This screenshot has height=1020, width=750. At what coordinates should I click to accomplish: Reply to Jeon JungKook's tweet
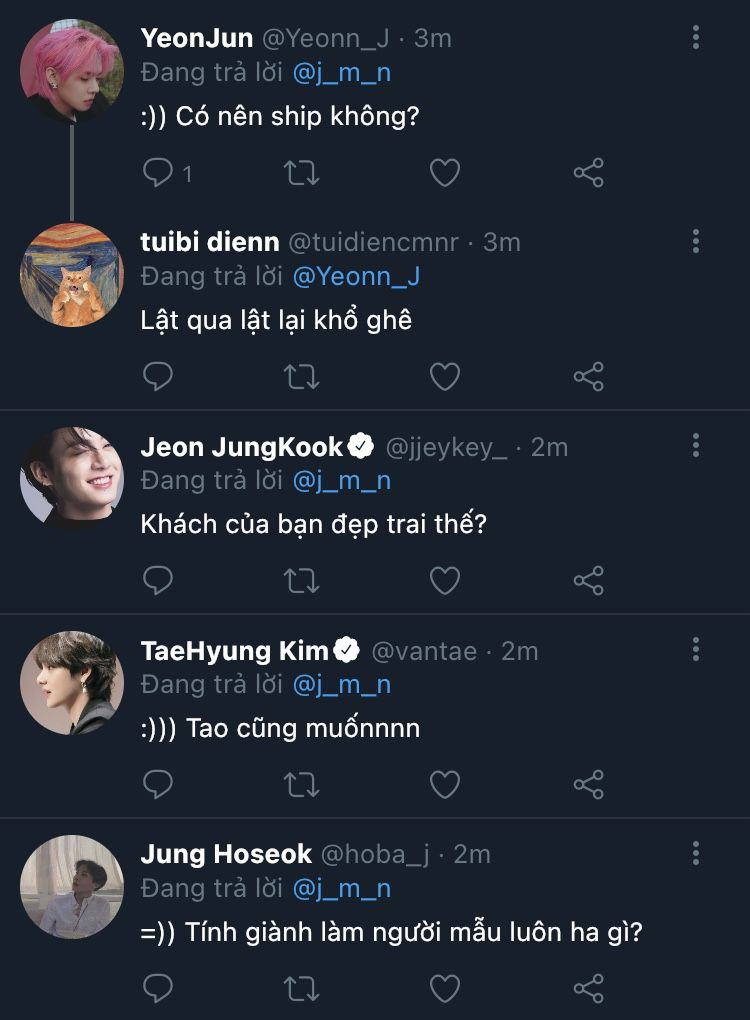(x=158, y=580)
